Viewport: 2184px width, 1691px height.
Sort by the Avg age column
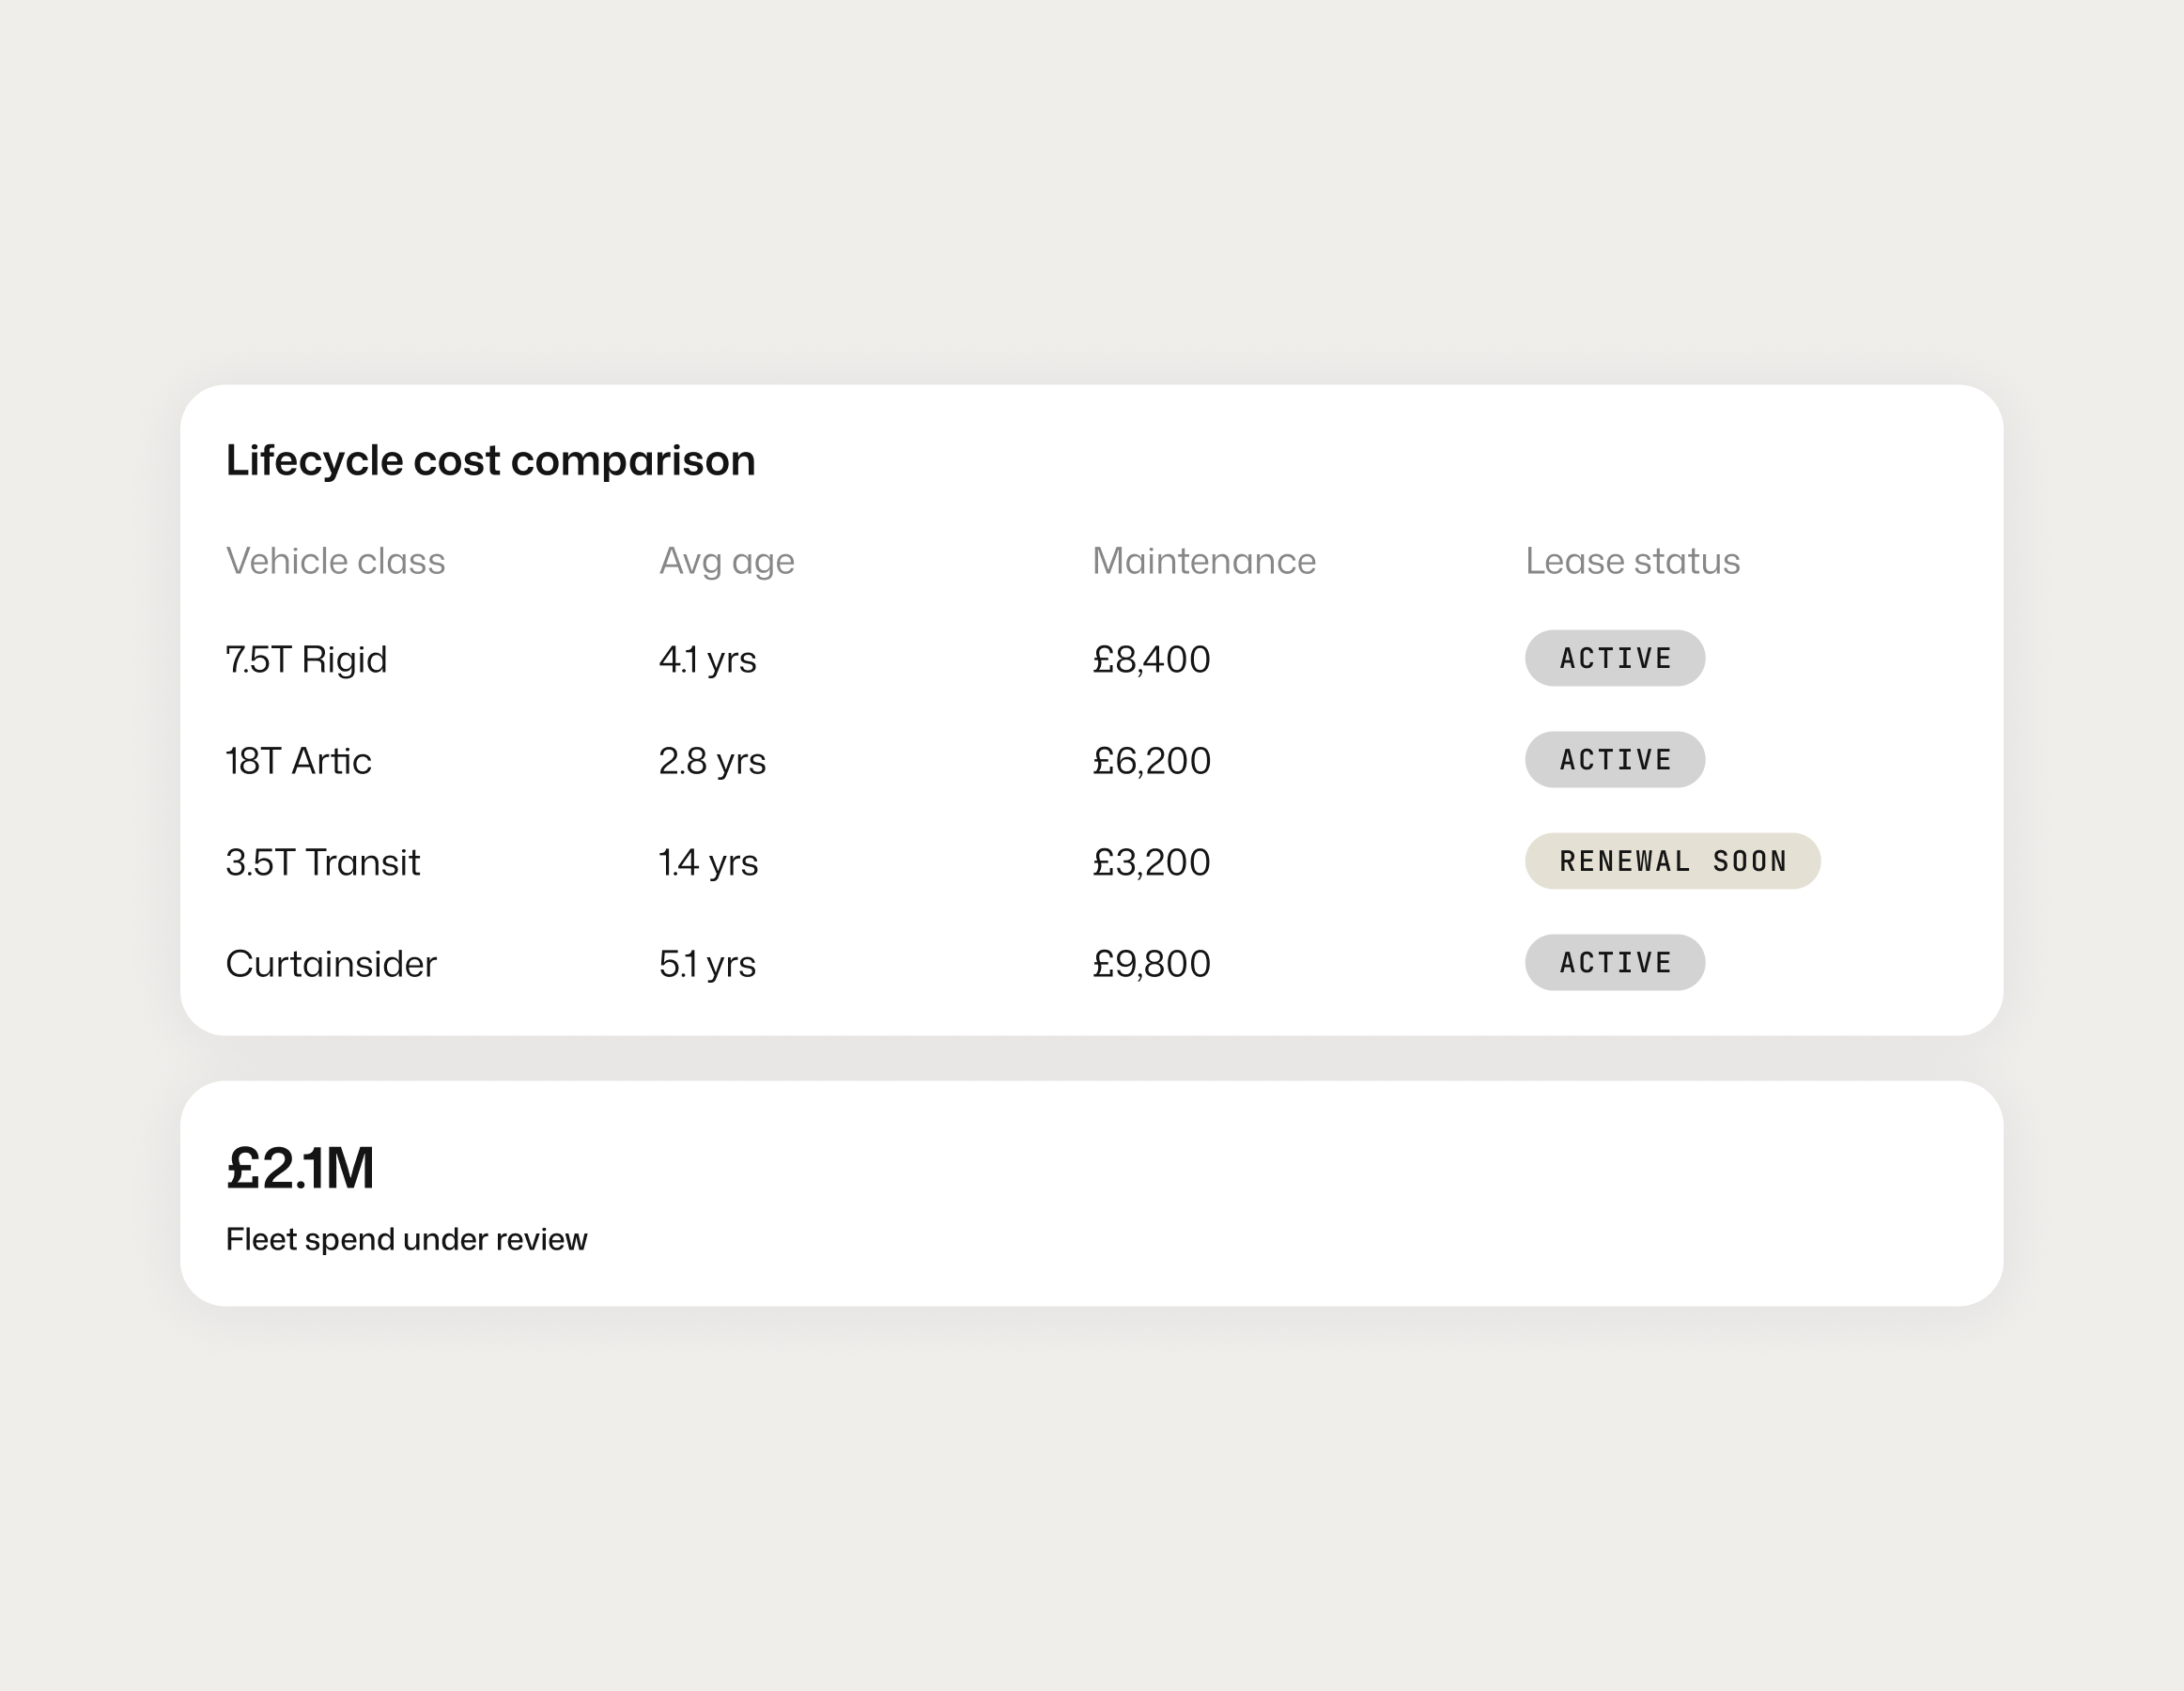725,562
